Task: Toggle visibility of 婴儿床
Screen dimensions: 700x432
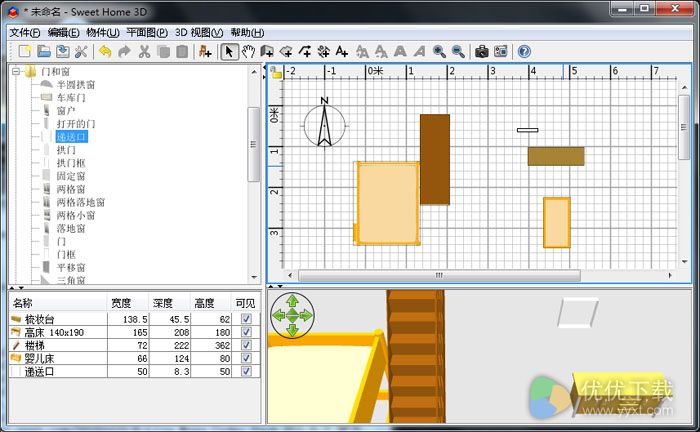Action: (246, 358)
